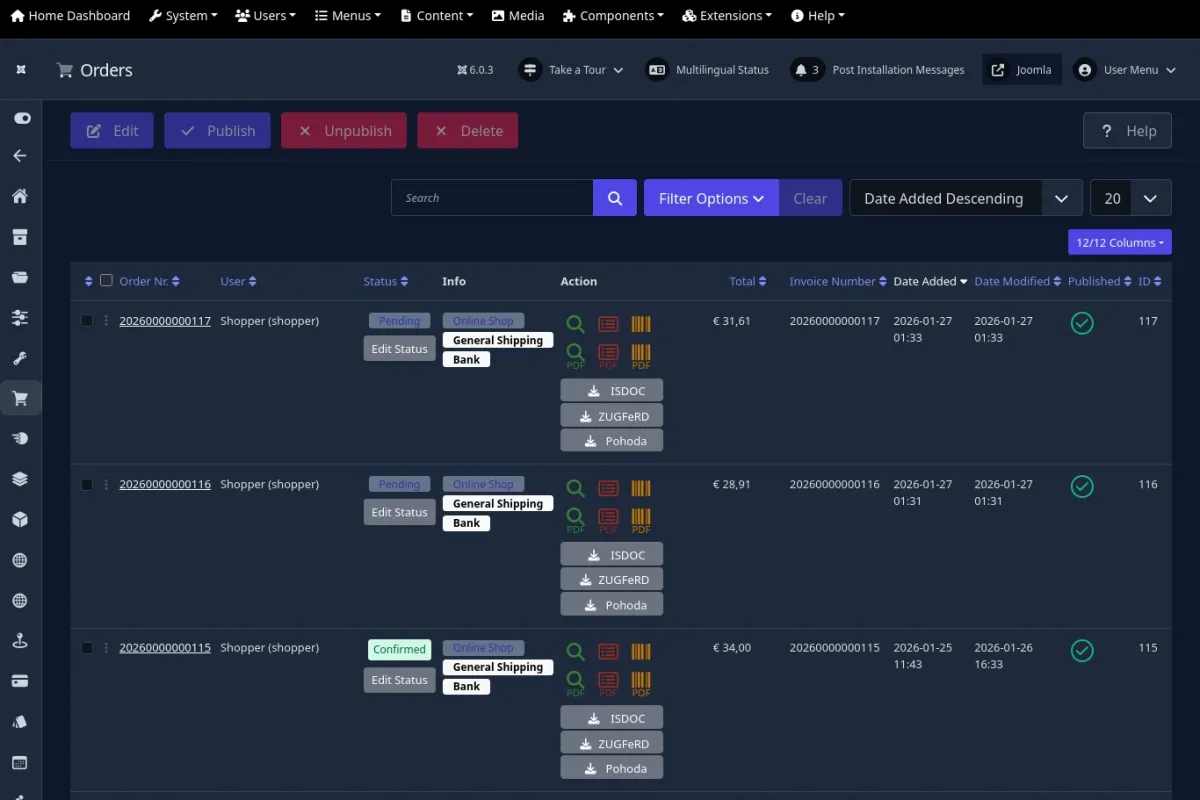Expand the Filter Options dropdown

(711, 198)
